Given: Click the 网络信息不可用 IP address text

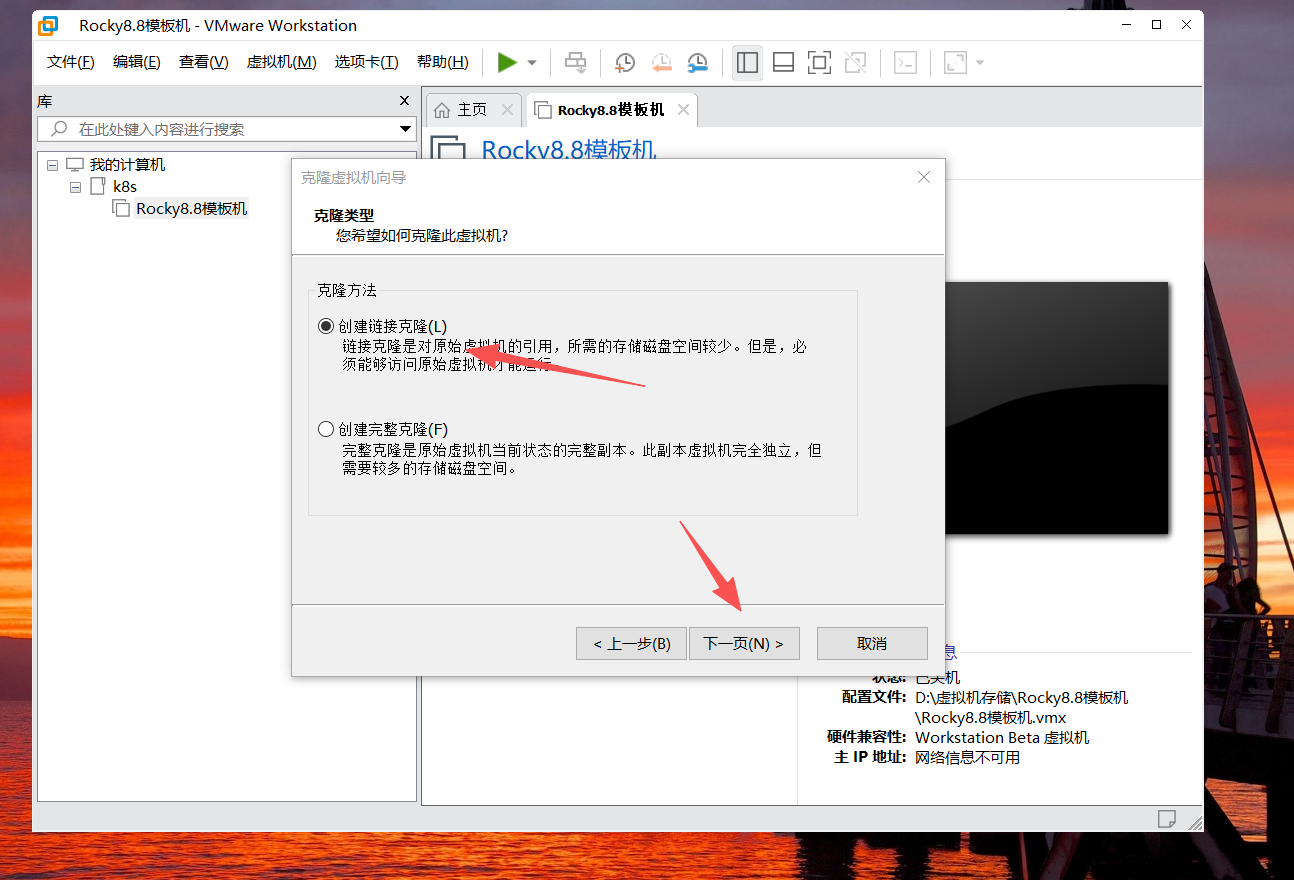Looking at the screenshot, I should 967,757.
